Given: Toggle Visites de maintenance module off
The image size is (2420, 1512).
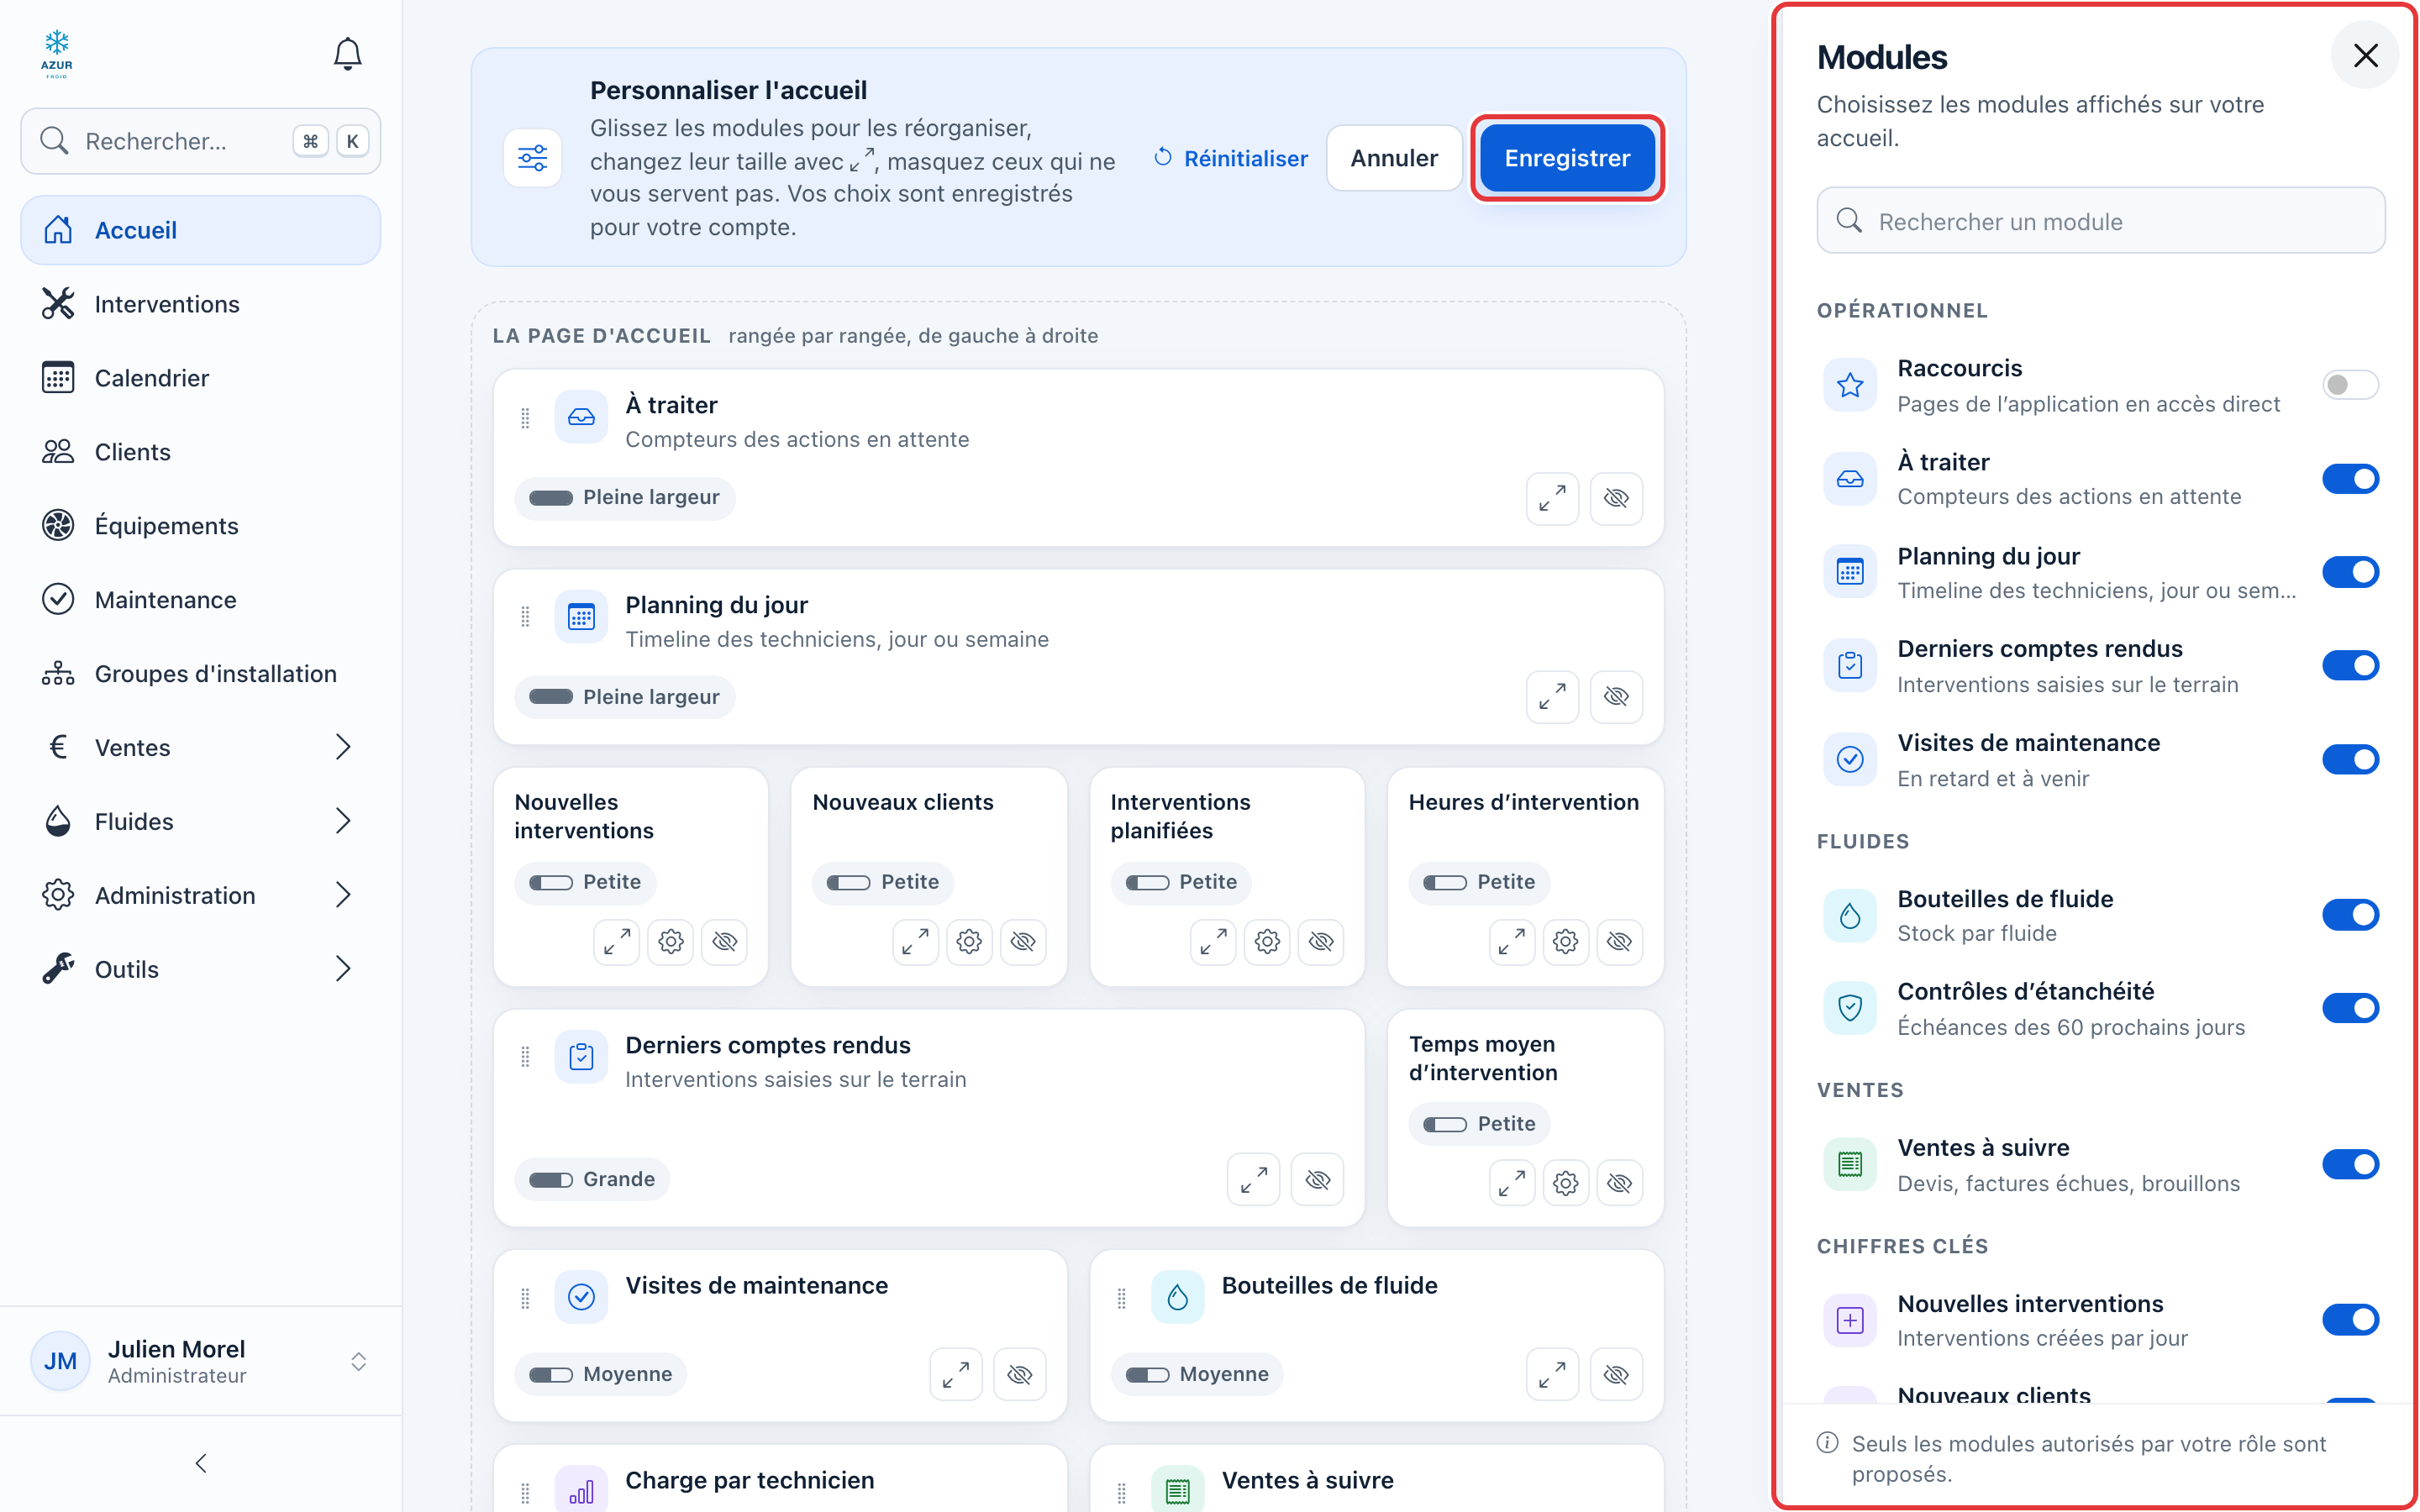Looking at the screenshot, I should click(x=2350, y=759).
